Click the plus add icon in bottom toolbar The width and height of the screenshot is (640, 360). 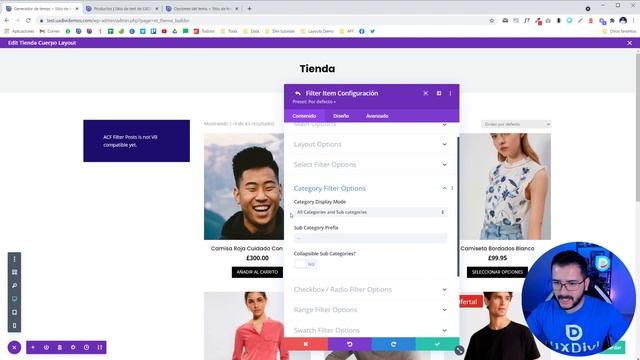(33, 347)
